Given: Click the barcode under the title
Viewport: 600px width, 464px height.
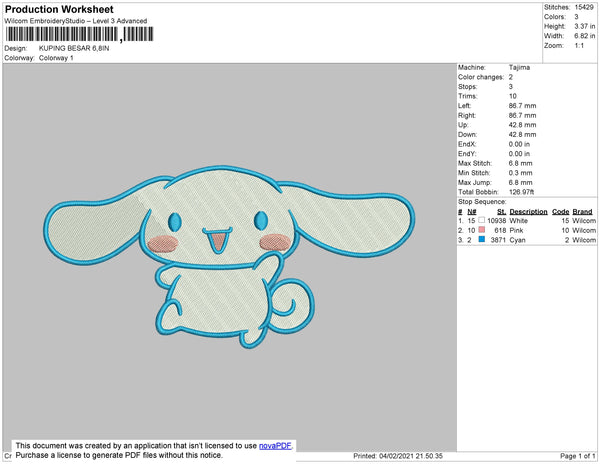Looking at the screenshot, I should coord(79,34).
